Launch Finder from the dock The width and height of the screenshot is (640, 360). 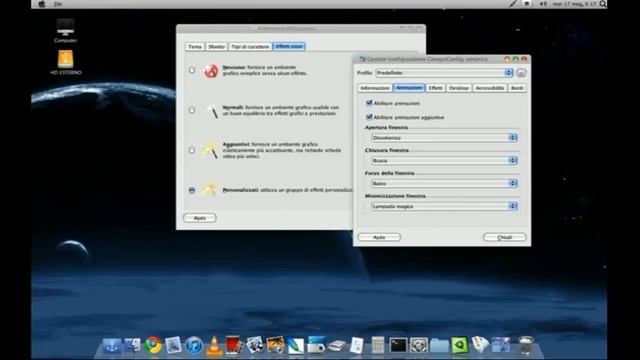(132, 346)
